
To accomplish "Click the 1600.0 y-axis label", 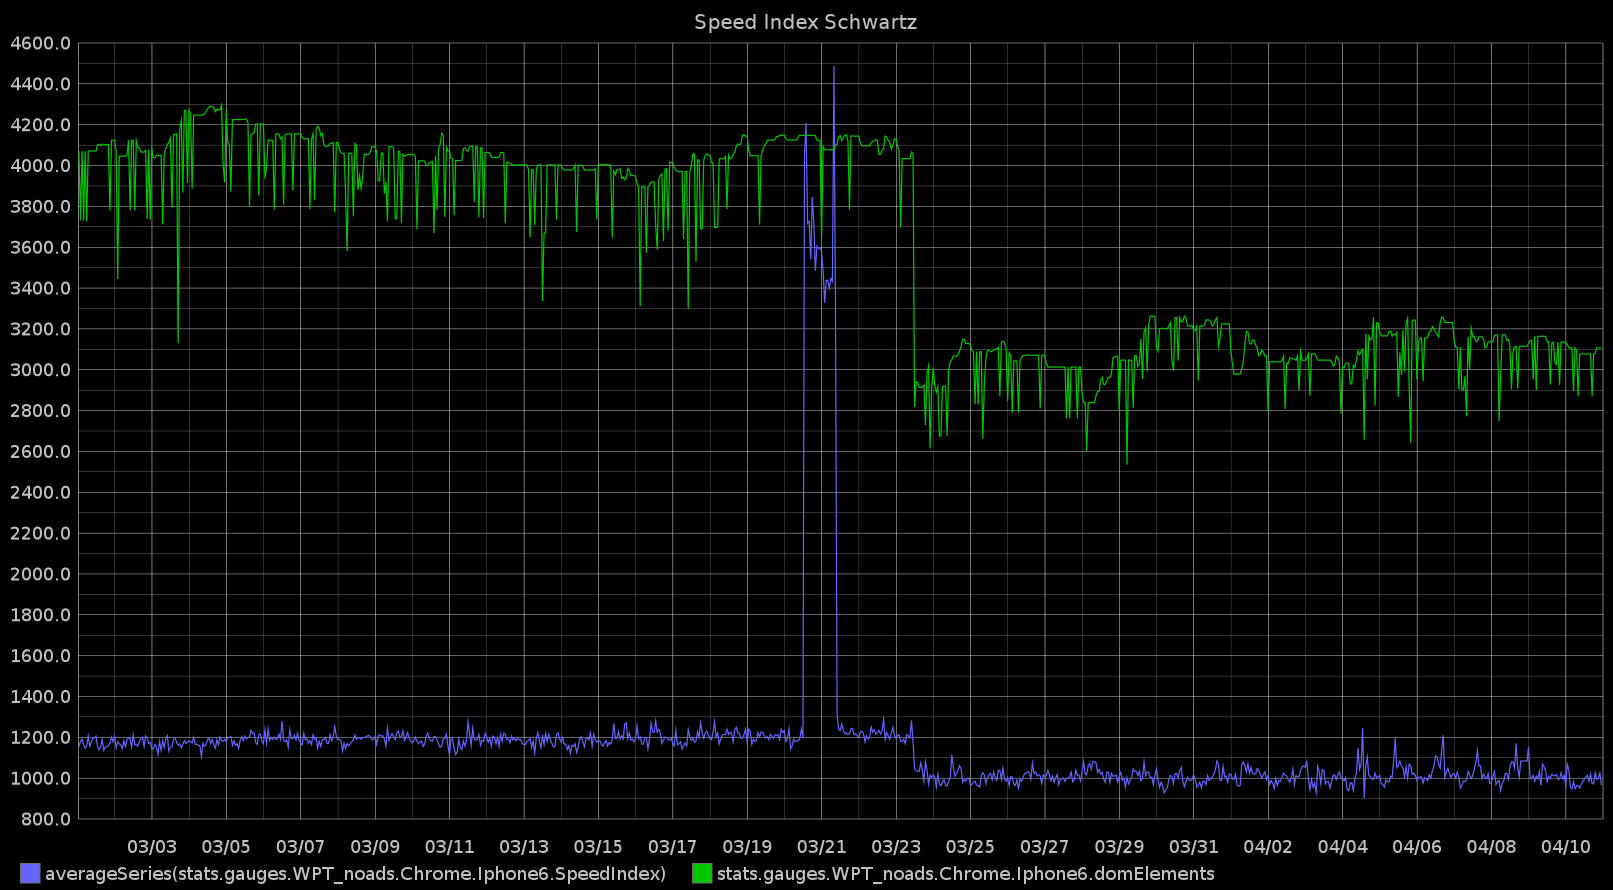I will tap(40, 656).
